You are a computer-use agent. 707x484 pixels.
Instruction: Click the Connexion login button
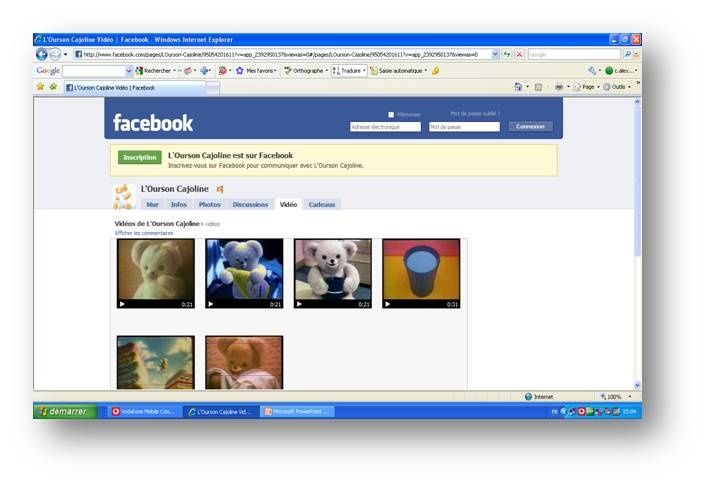click(x=531, y=126)
